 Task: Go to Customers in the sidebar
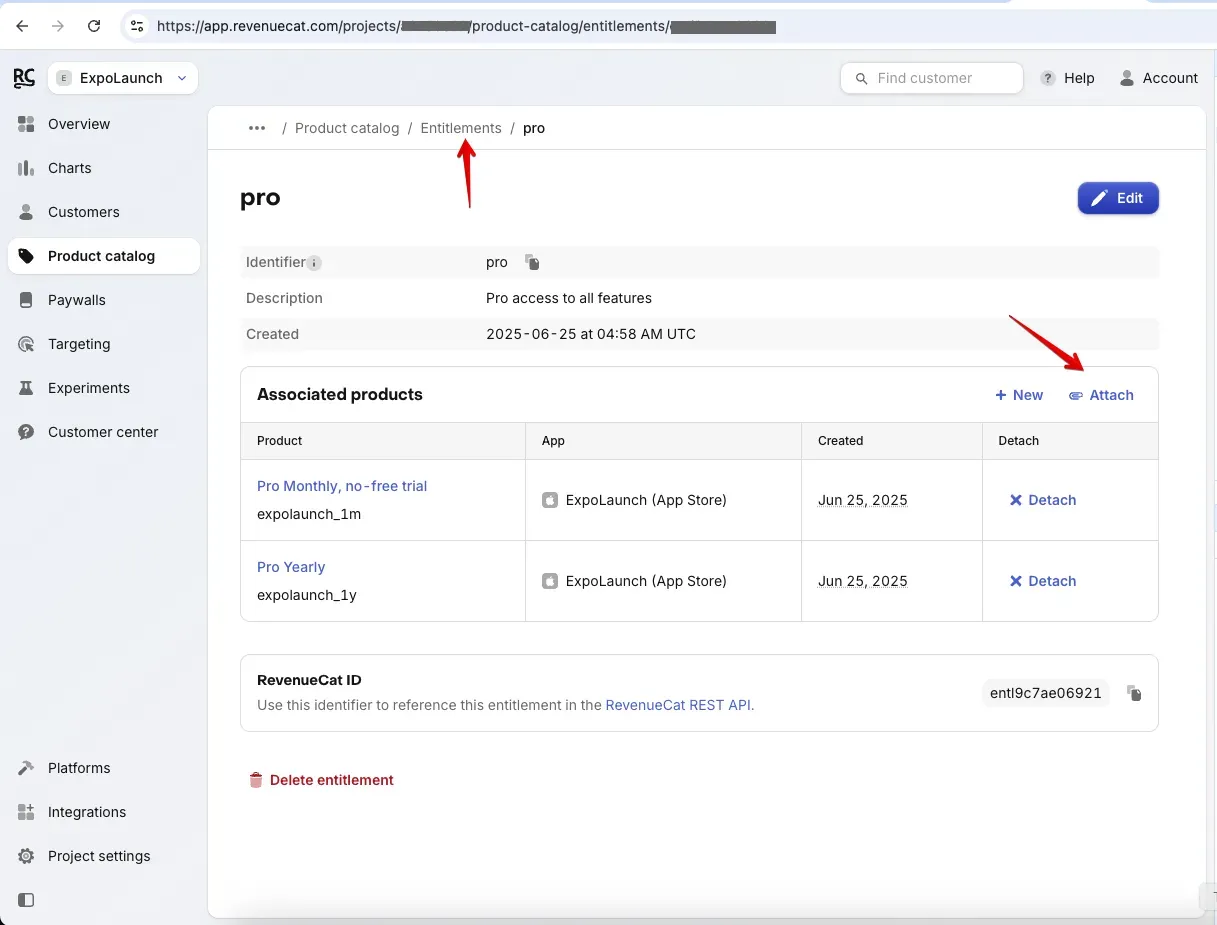(x=104, y=212)
